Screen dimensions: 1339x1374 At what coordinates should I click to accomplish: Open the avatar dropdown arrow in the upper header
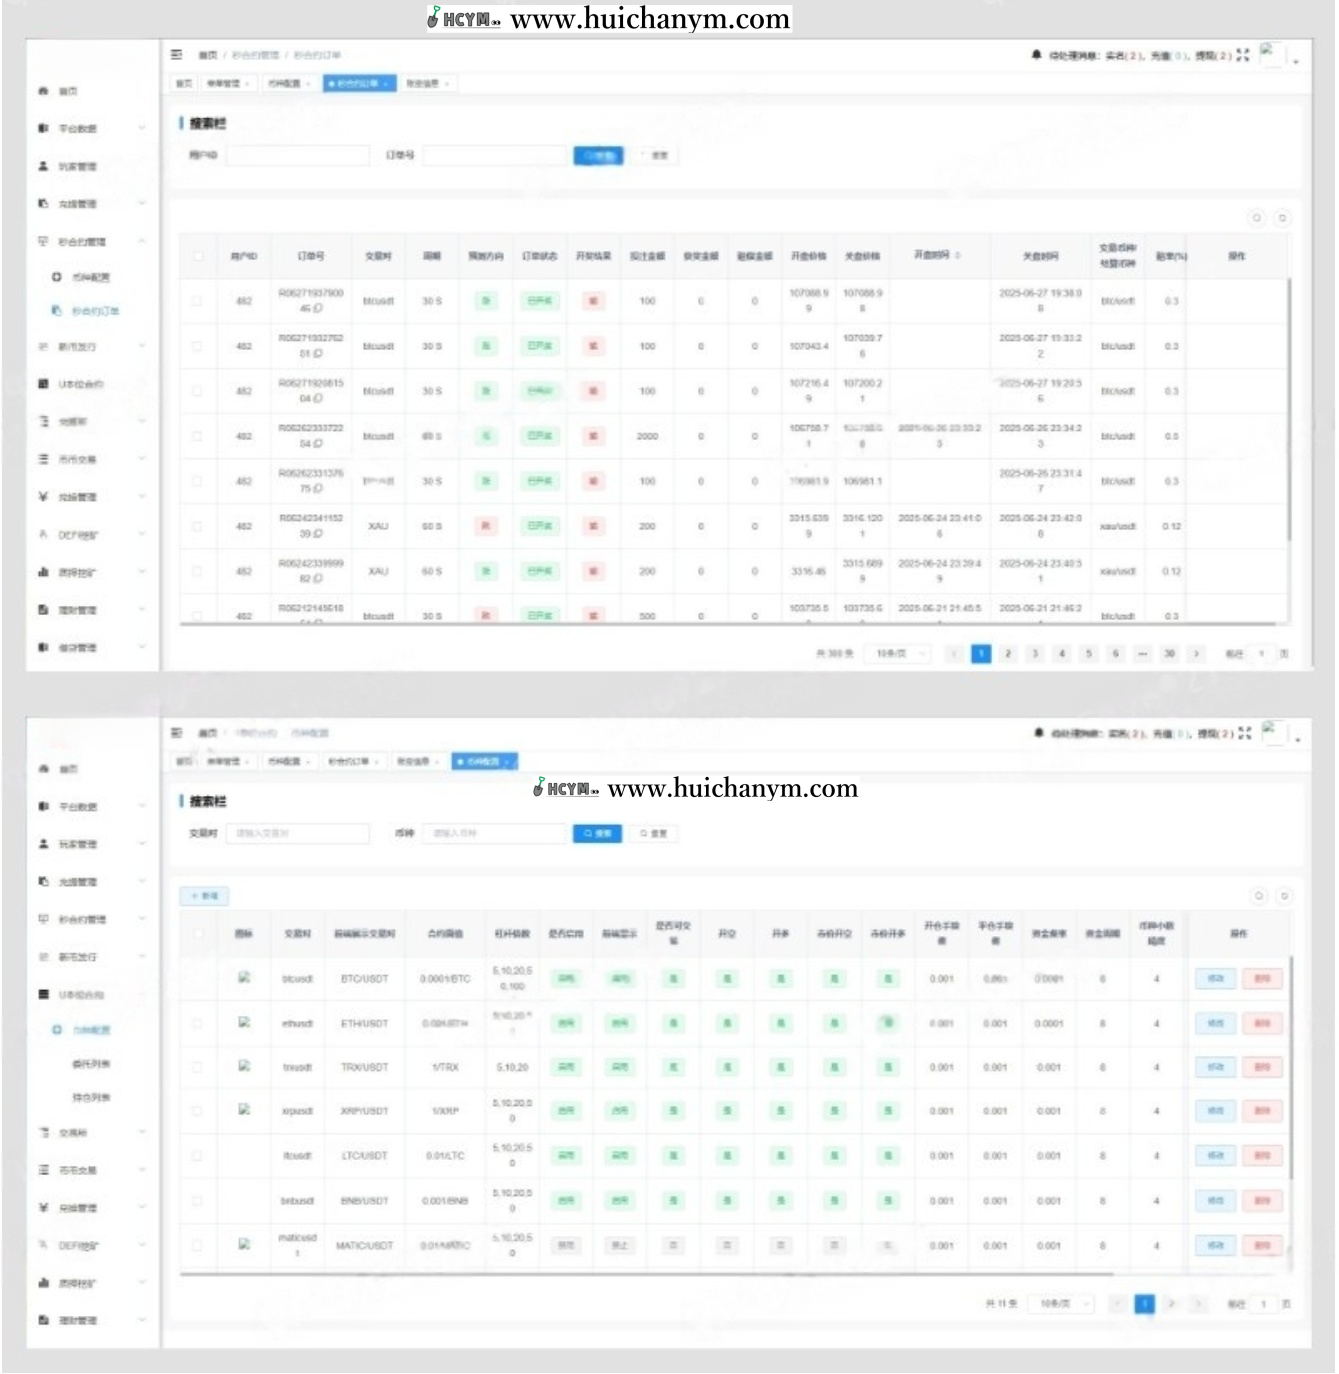[1296, 61]
